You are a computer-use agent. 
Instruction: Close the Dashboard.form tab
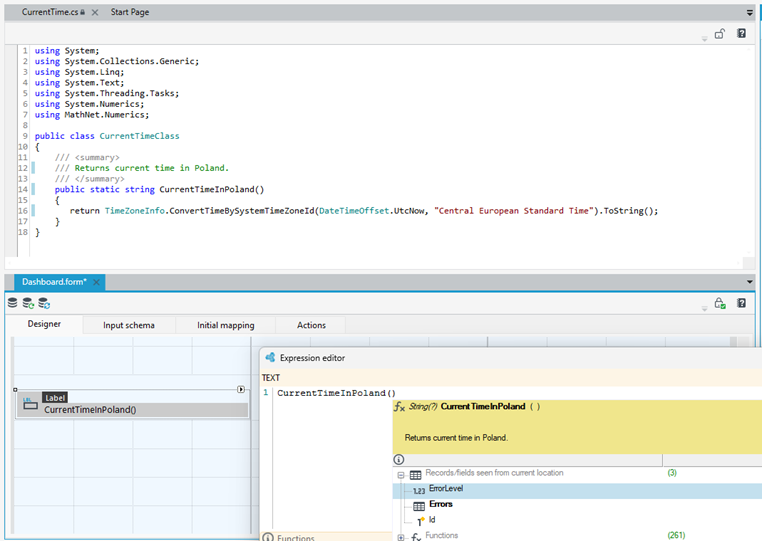click(x=96, y=282)
